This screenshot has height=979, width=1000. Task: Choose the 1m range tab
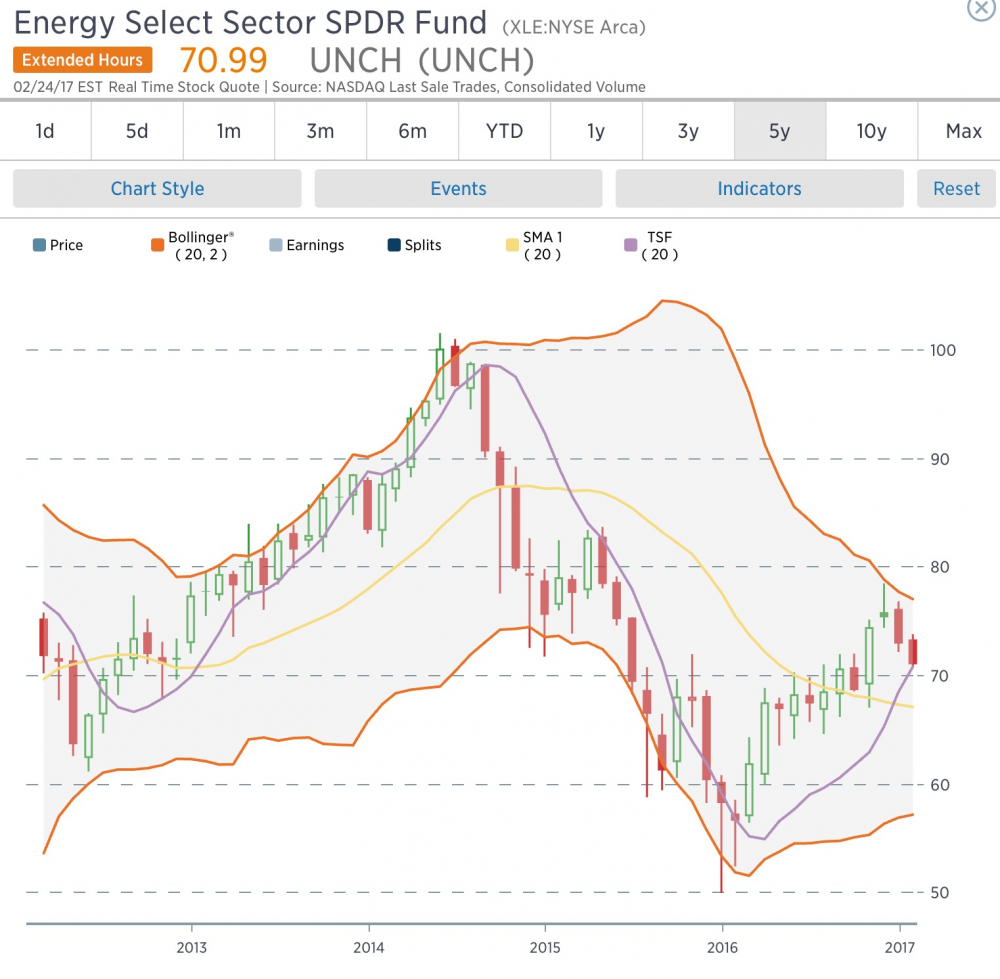tap(229, 131)
